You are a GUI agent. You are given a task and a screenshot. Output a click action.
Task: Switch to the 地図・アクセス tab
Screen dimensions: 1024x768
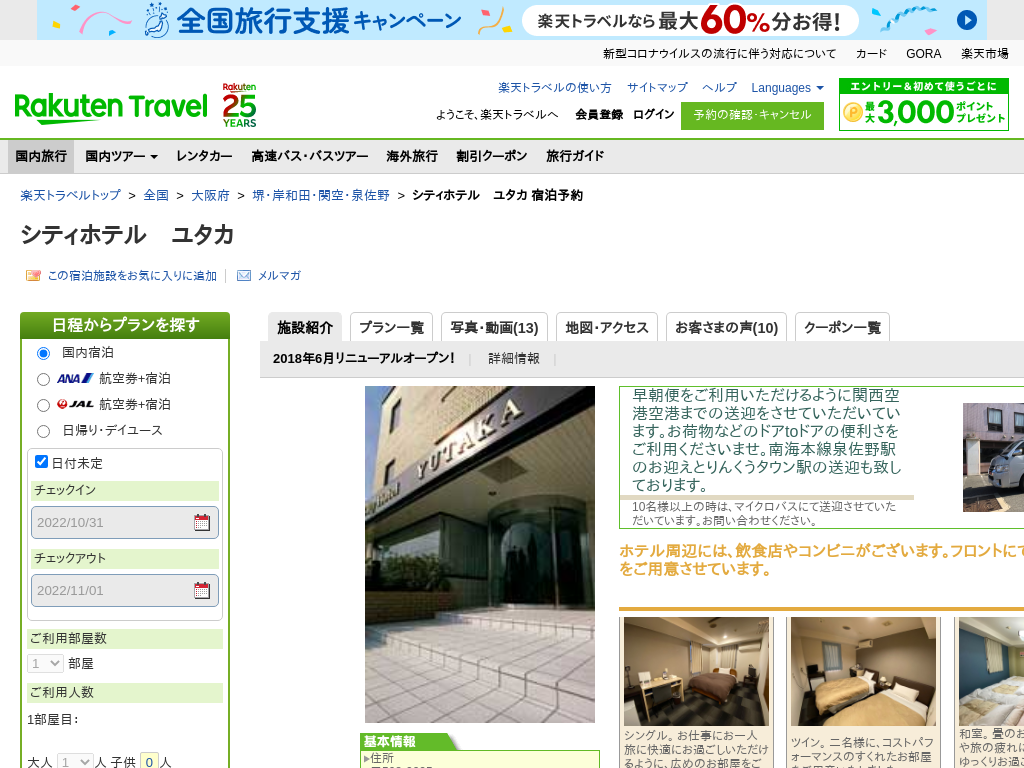(x=607, y=327)
